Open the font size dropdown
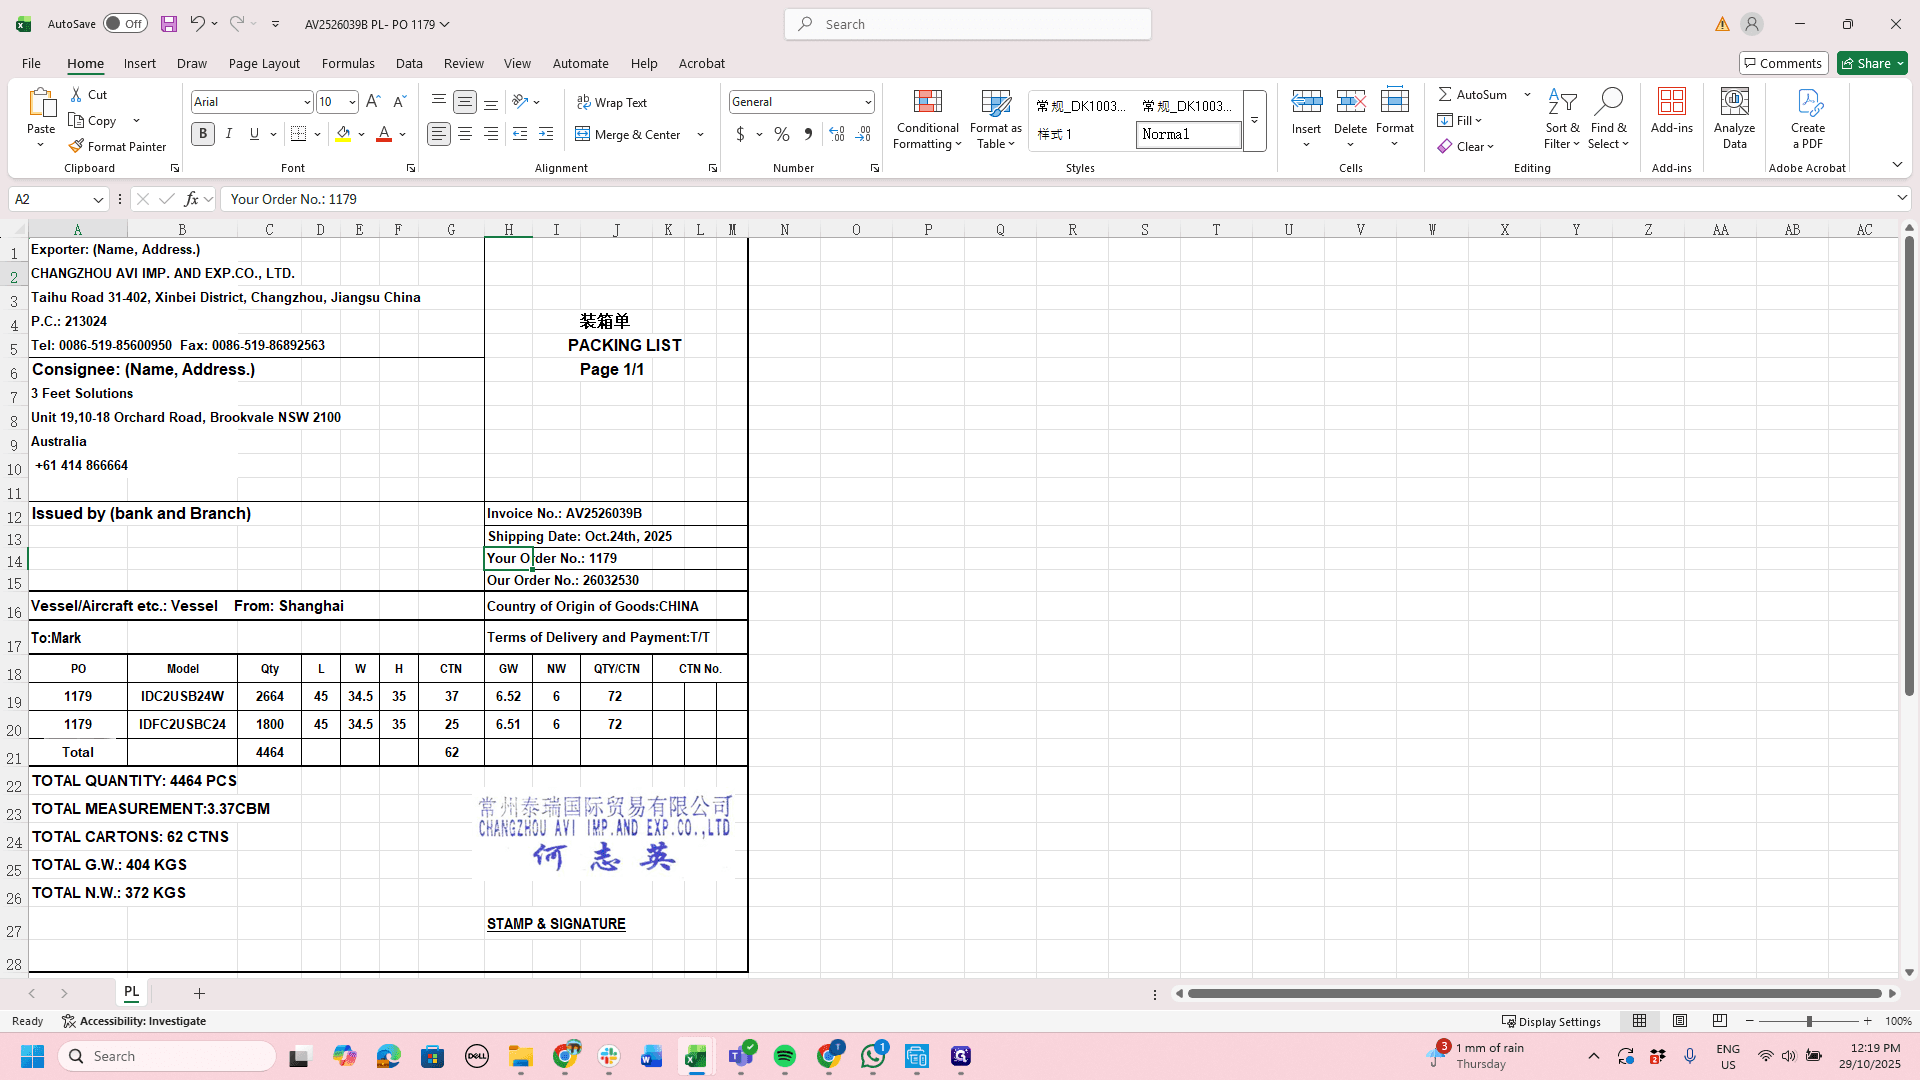Screen dimensions: 1920x1080 (352, 102)
